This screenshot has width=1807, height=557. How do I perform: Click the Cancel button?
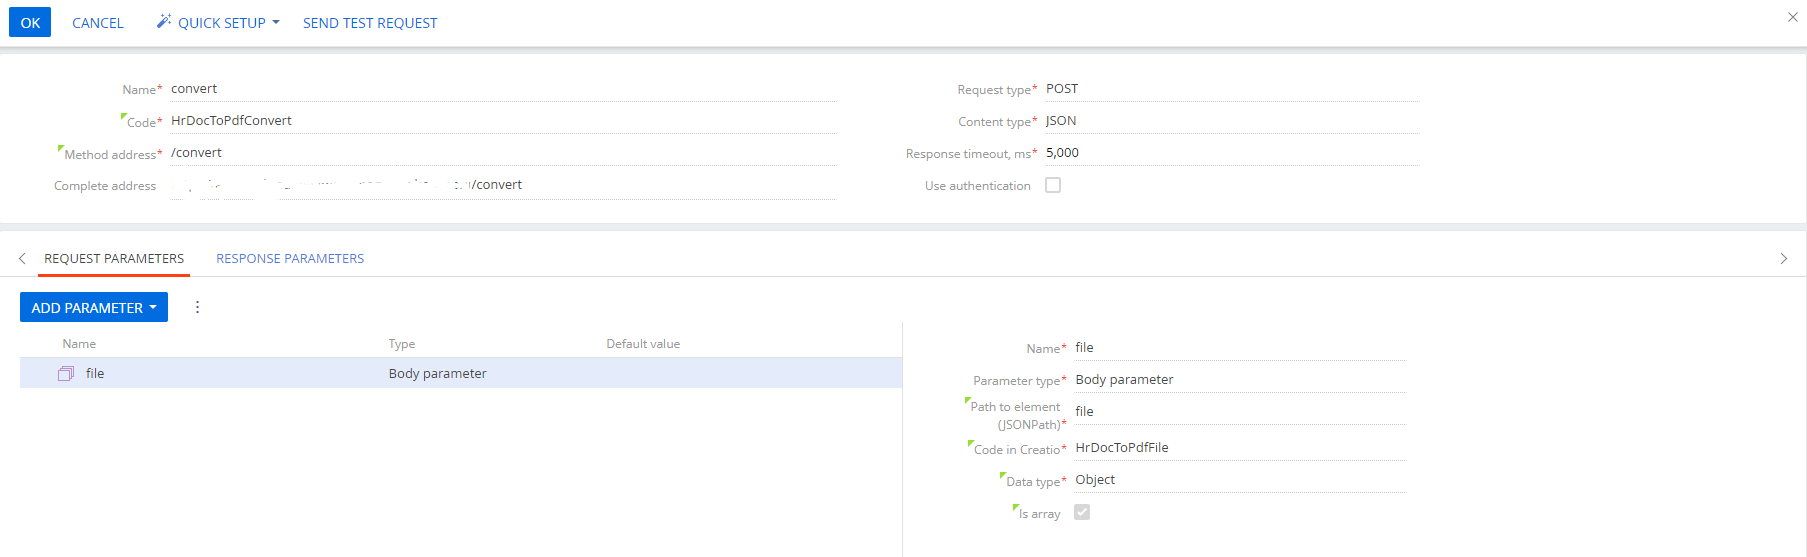(x=98, y=22)
